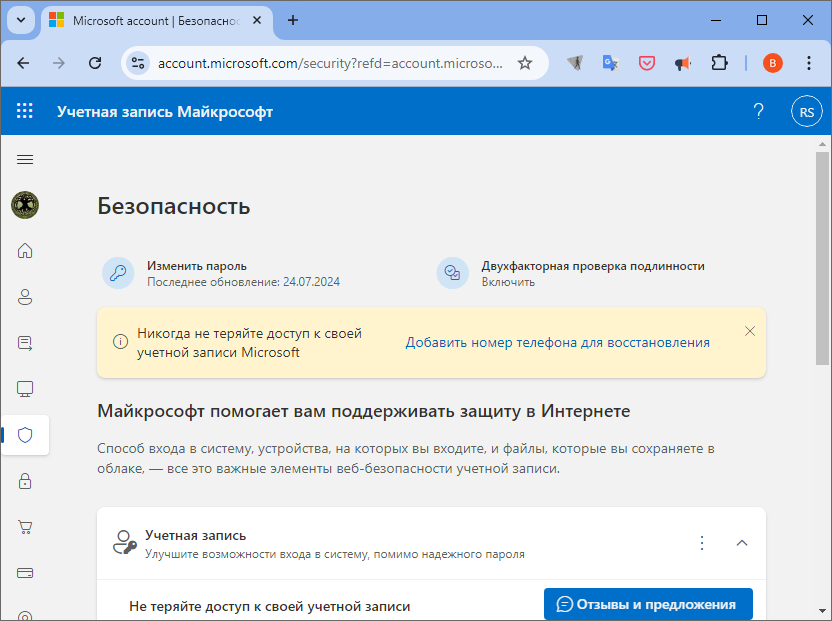Select the Microsoft account browser tab
Viewport: 832px width, 621px height.
pyautogui.click(x=157, y=21)
